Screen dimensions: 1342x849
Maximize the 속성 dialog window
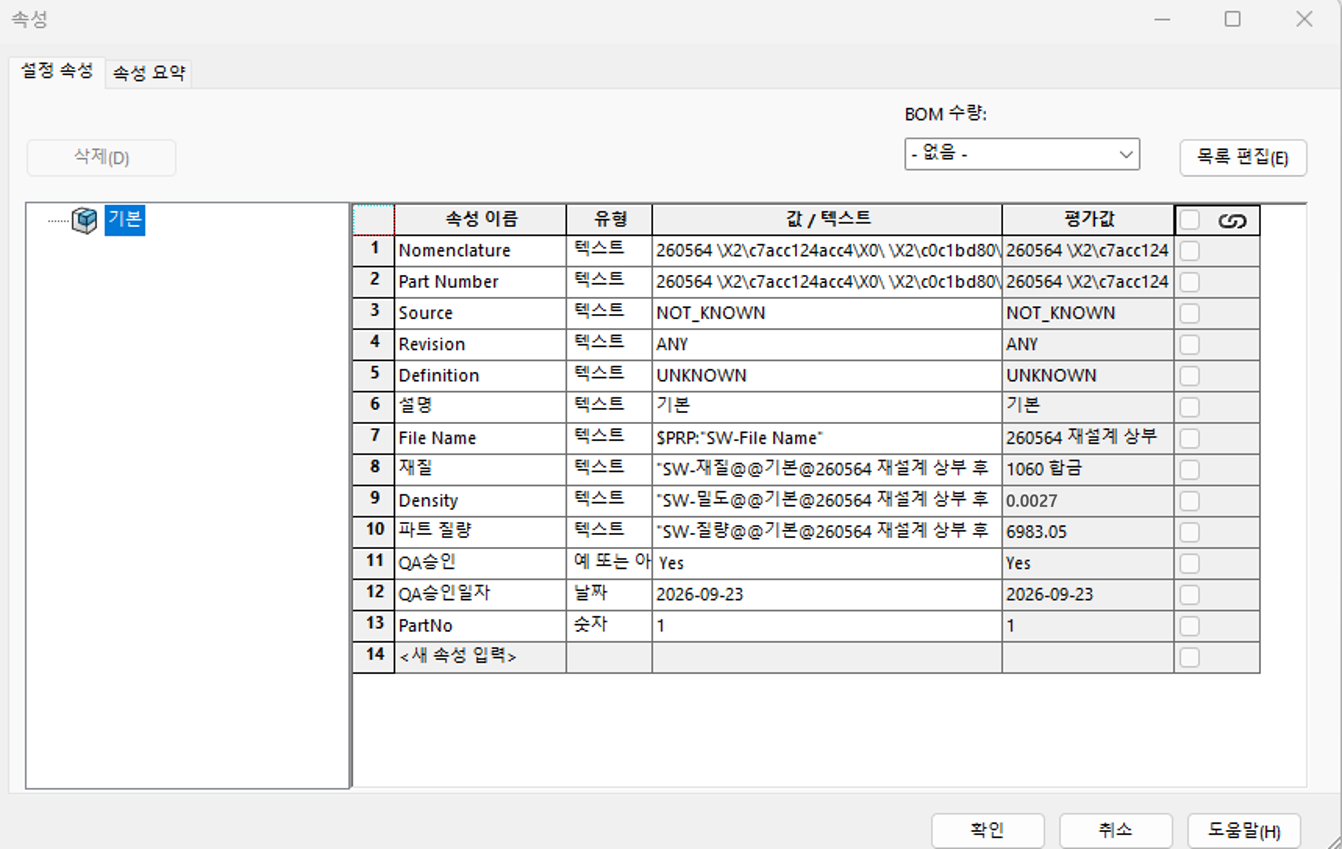tap(1233, 19)
